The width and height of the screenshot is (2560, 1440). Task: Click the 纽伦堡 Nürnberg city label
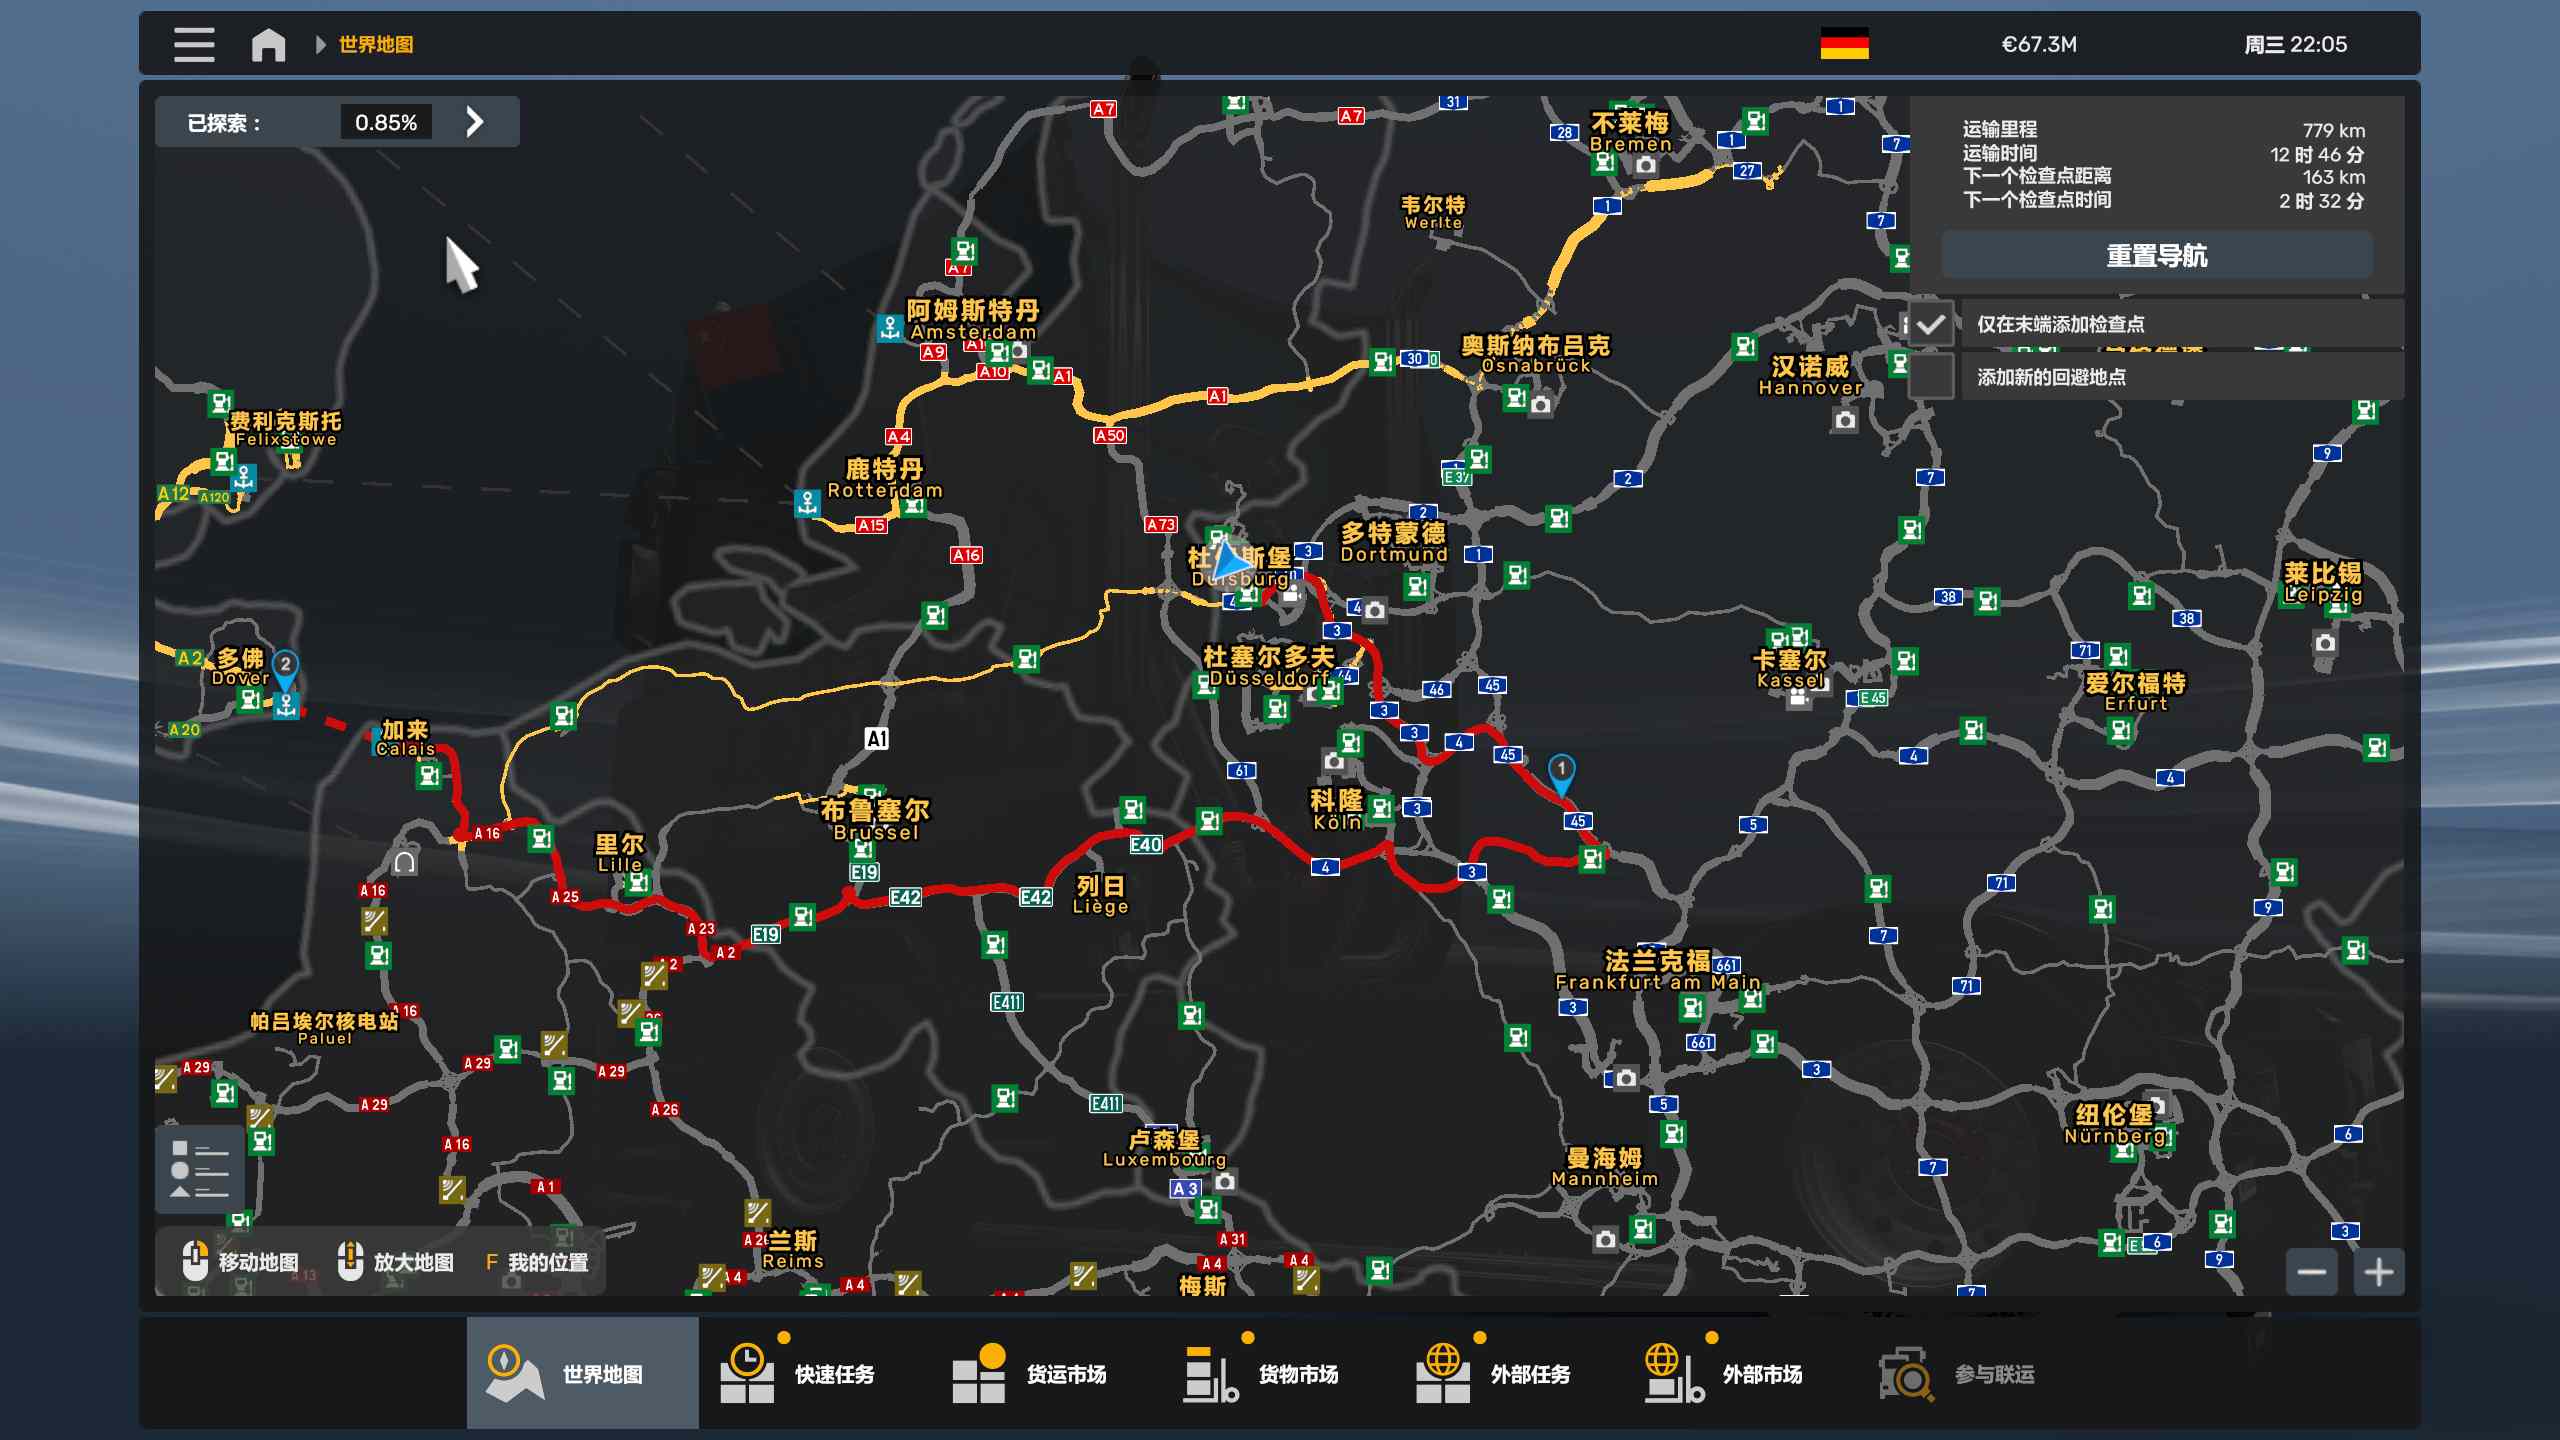tap(2115, 1124)
